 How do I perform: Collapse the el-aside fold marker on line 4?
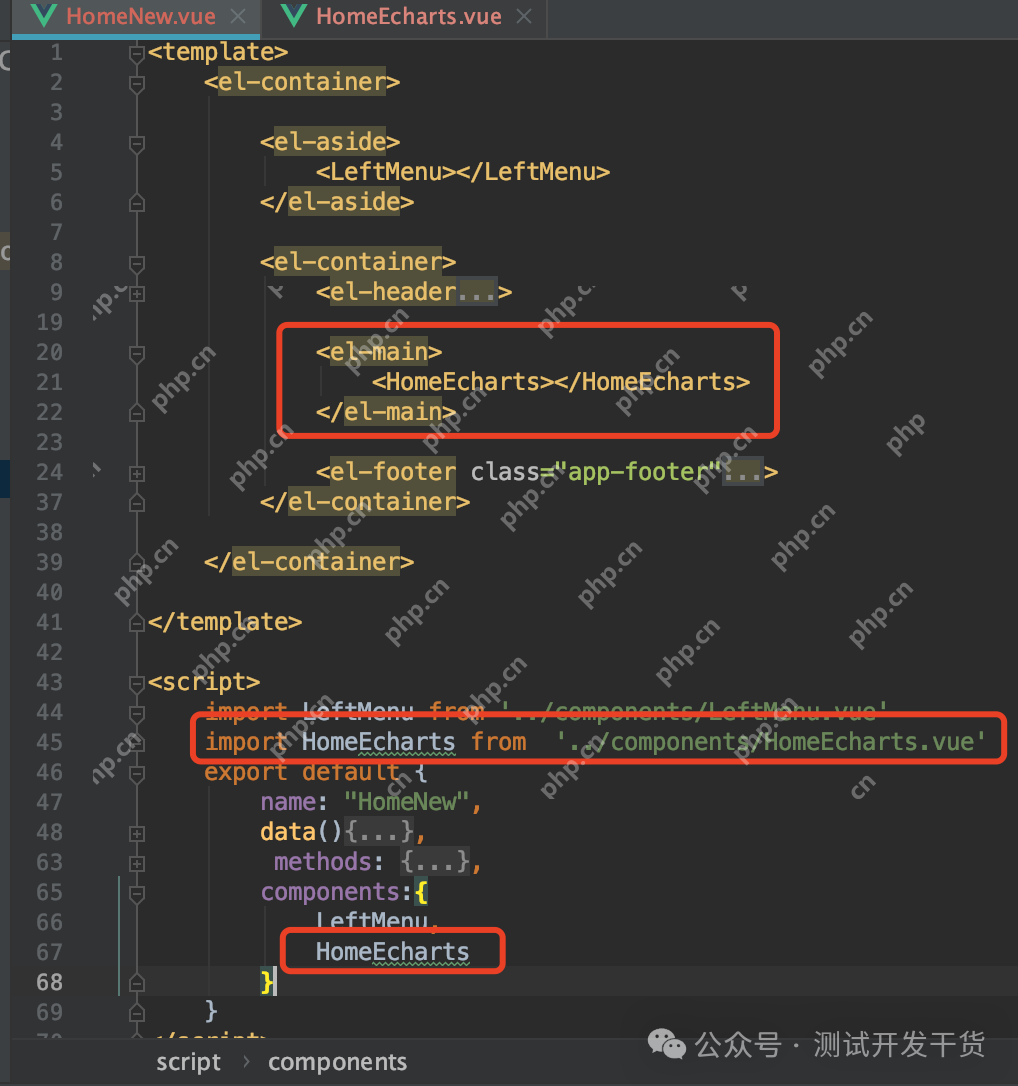(x=137, y=143)
